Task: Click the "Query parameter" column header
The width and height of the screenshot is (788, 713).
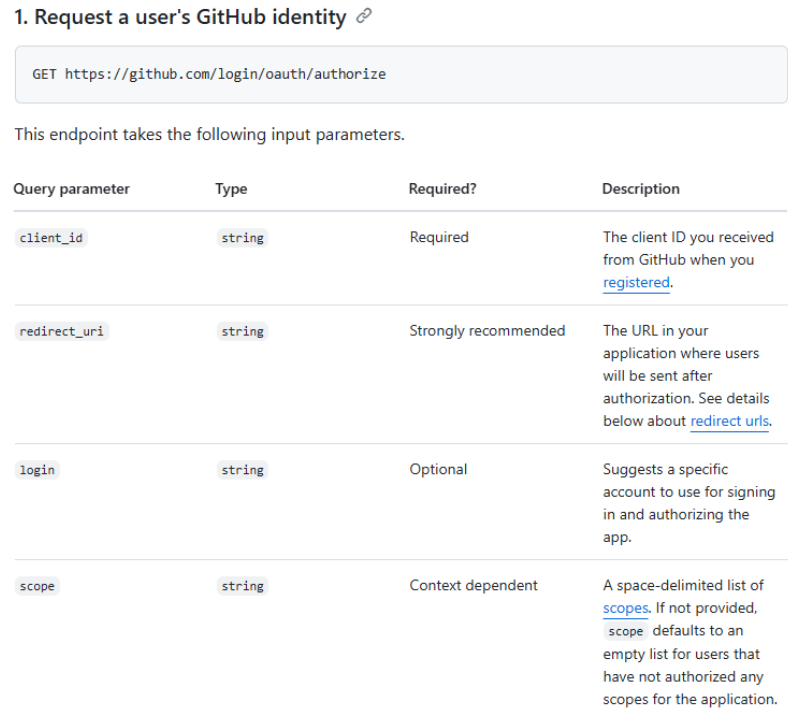Action: point(71,189)
